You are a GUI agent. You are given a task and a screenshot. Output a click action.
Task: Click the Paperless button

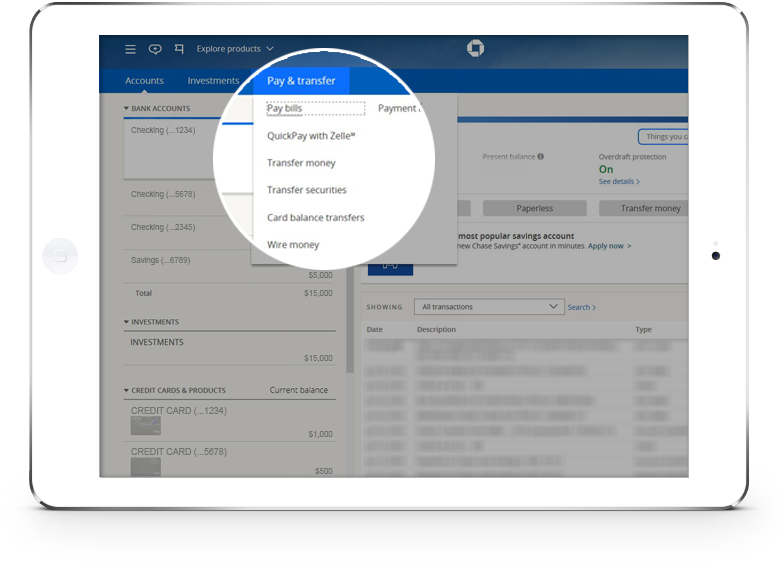tap(534, 208)
